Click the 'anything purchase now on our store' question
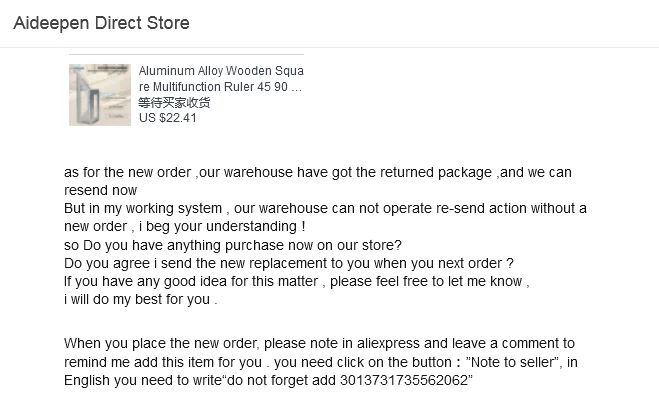The height and width of the screenshot is (412, 659). 232,245
